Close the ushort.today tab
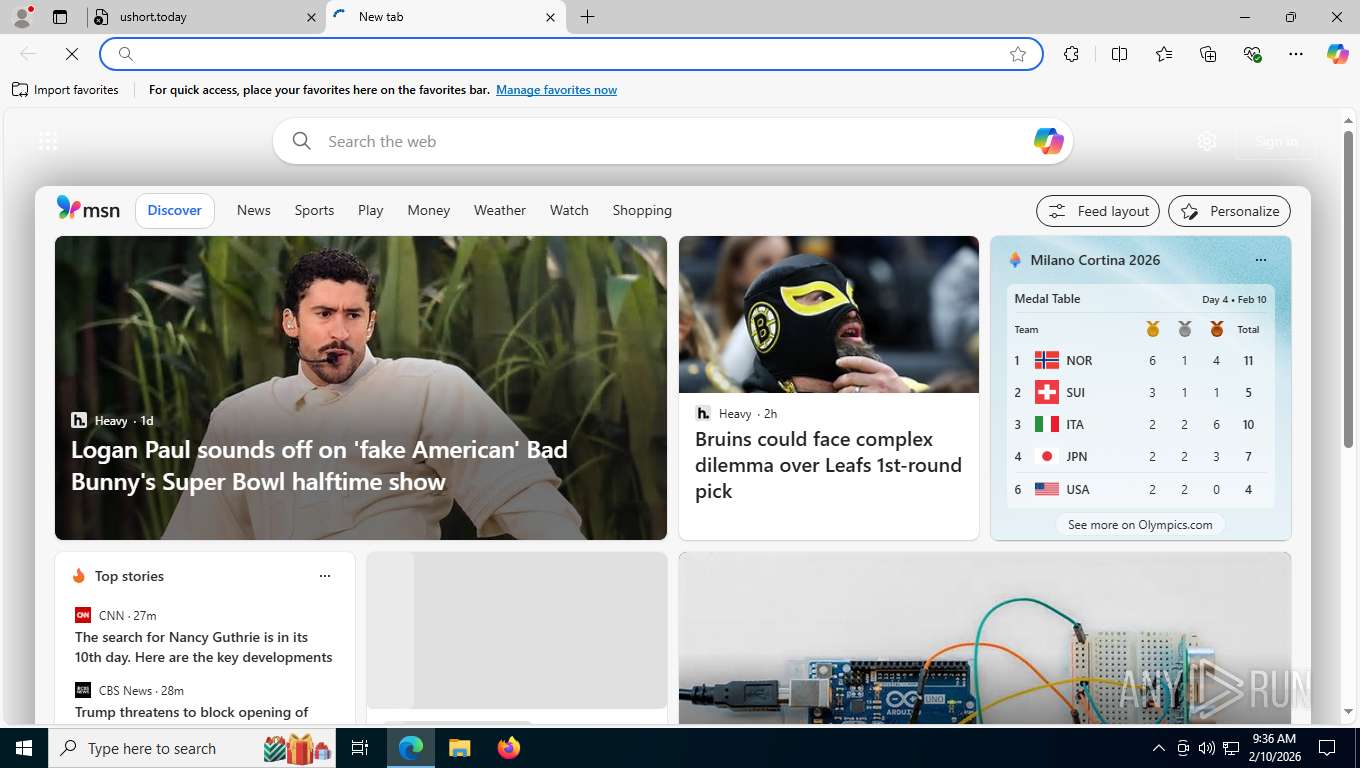1360x768 pixels. [310, 17]
